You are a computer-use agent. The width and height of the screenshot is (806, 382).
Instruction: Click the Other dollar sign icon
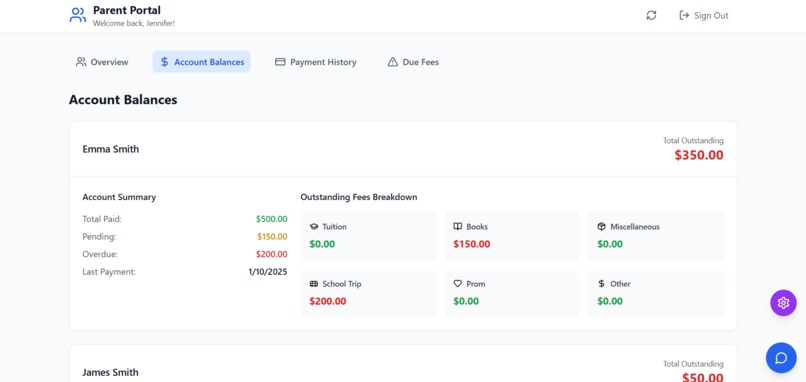click(x=601, y=284)
